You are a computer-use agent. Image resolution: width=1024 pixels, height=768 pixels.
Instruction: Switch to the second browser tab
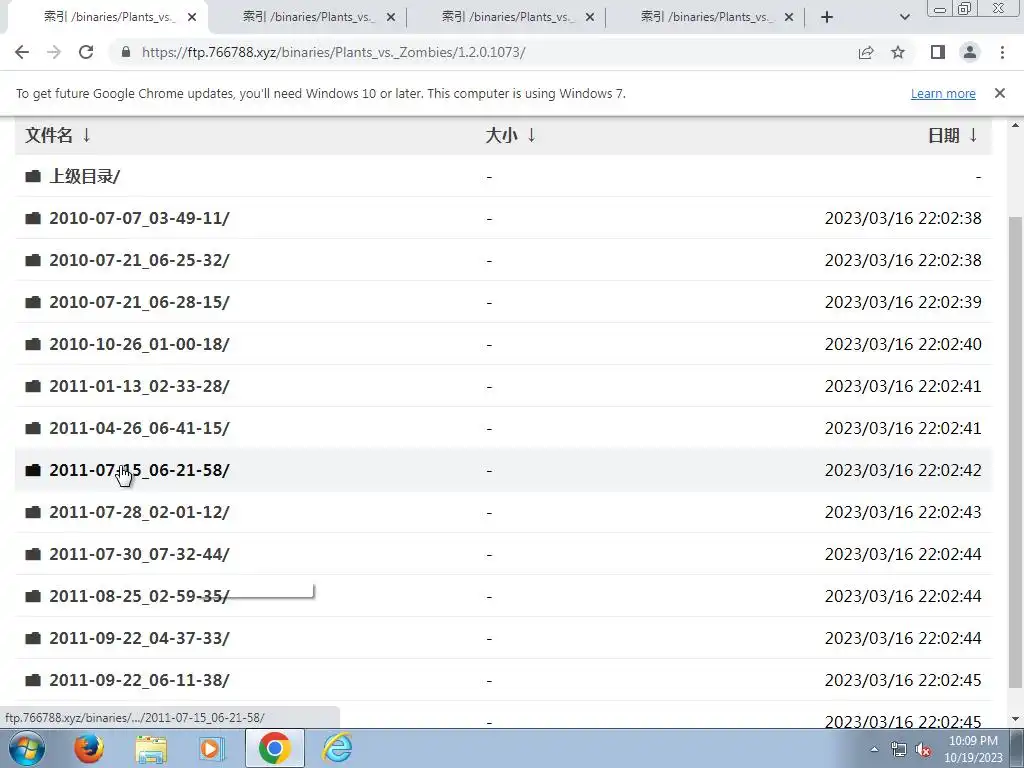pyautogui.click(x=308, y=18)
